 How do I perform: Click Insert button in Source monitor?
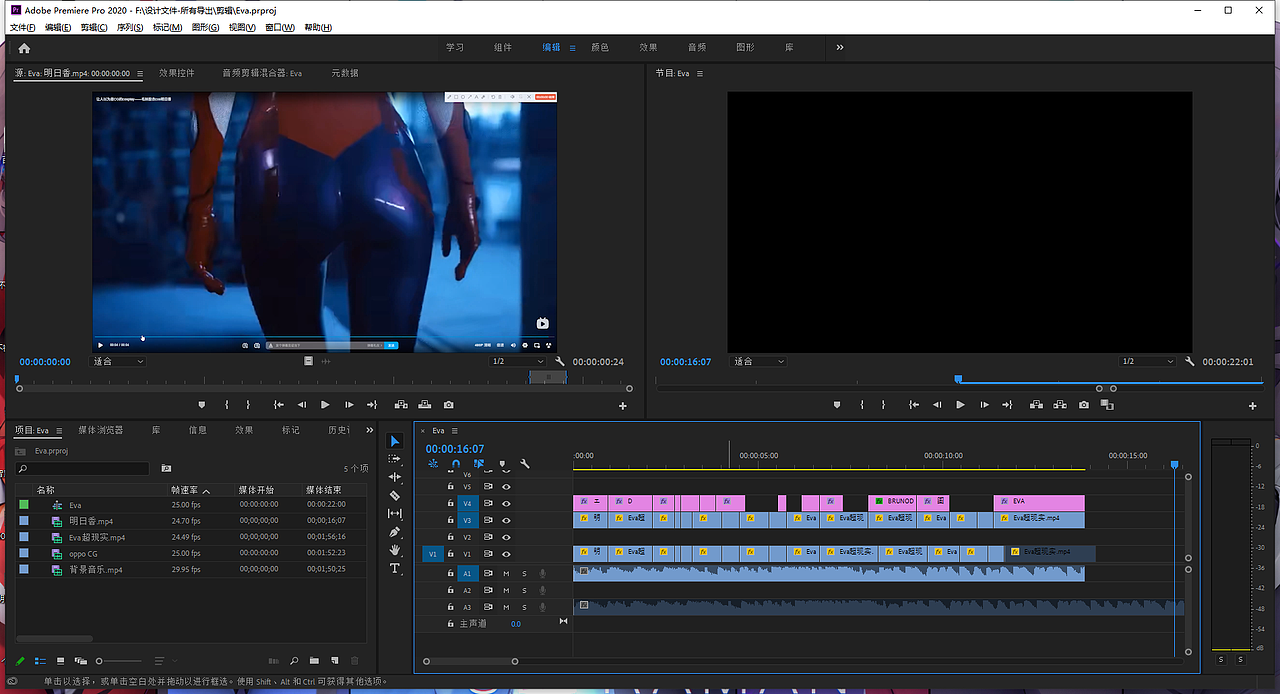click(401, 405)
